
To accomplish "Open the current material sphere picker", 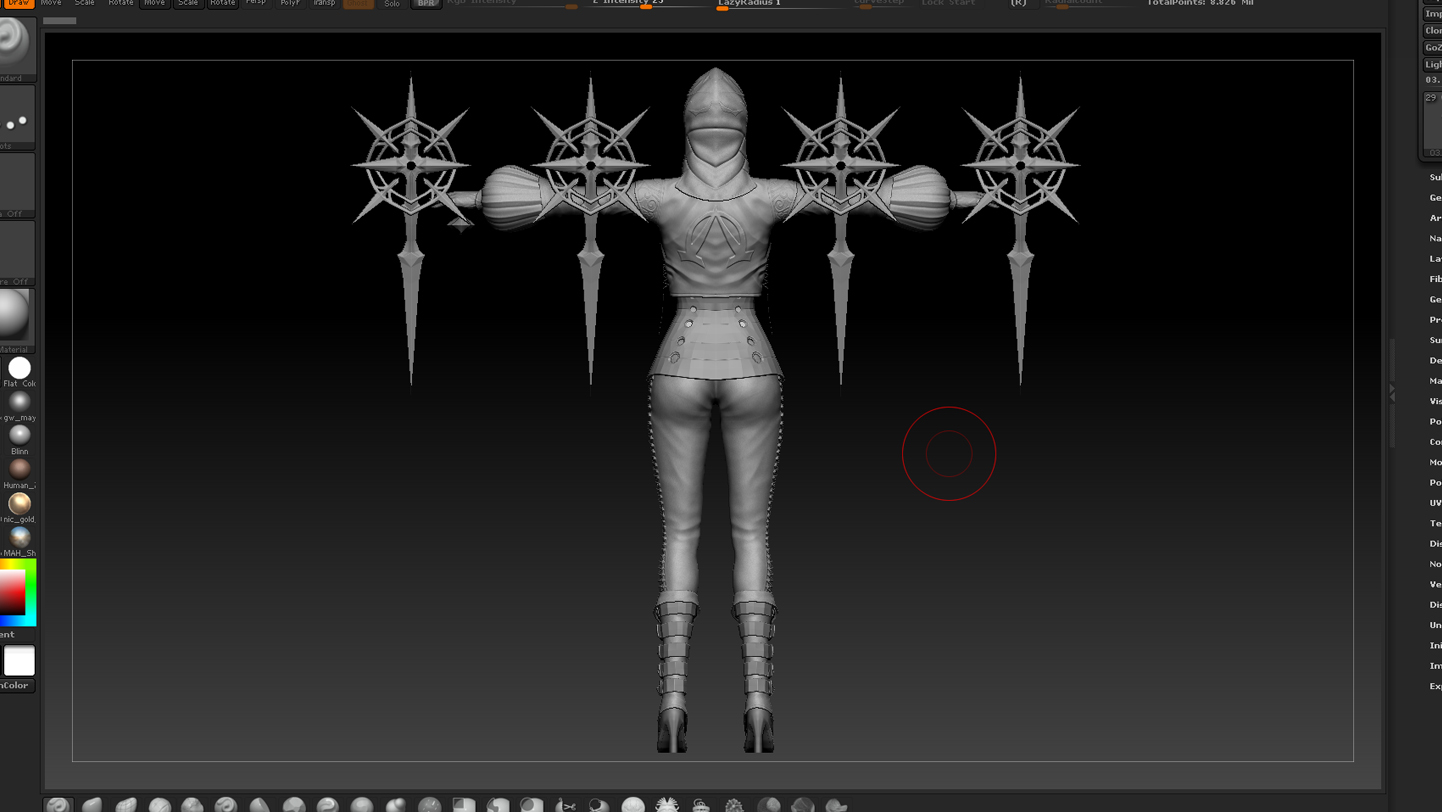I will pos(17,320).
